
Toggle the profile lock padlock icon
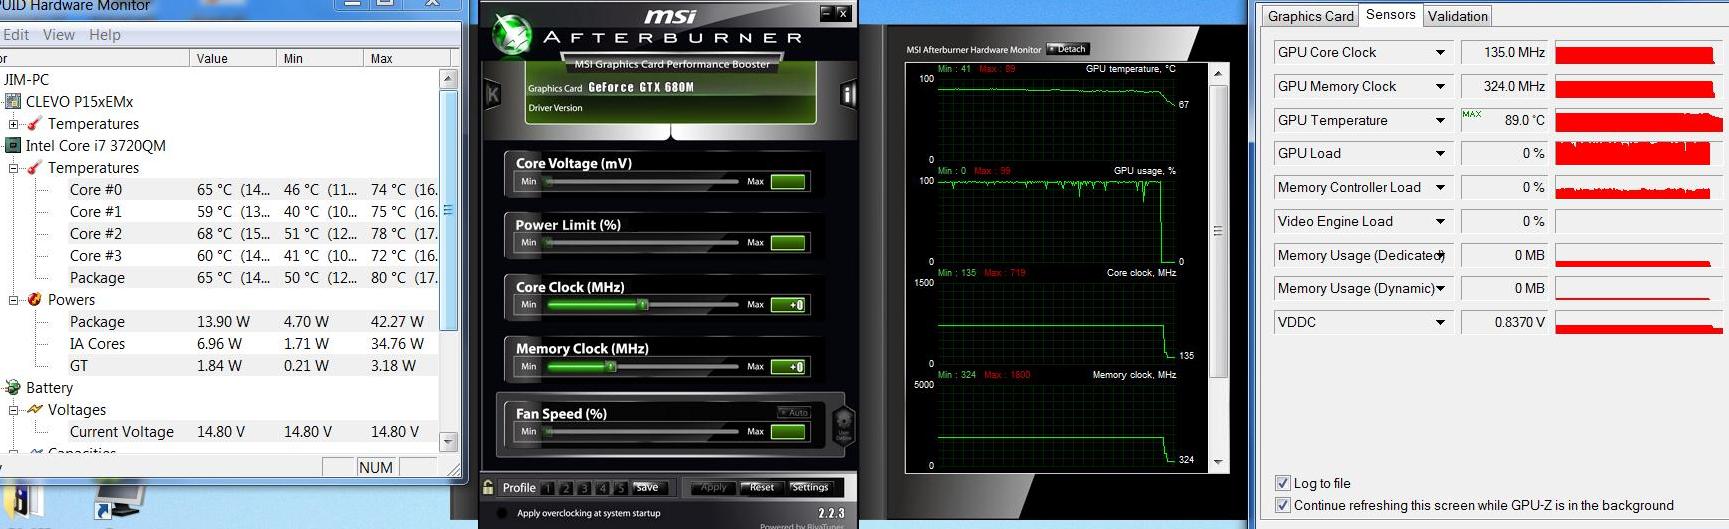[x=488, y=487]
